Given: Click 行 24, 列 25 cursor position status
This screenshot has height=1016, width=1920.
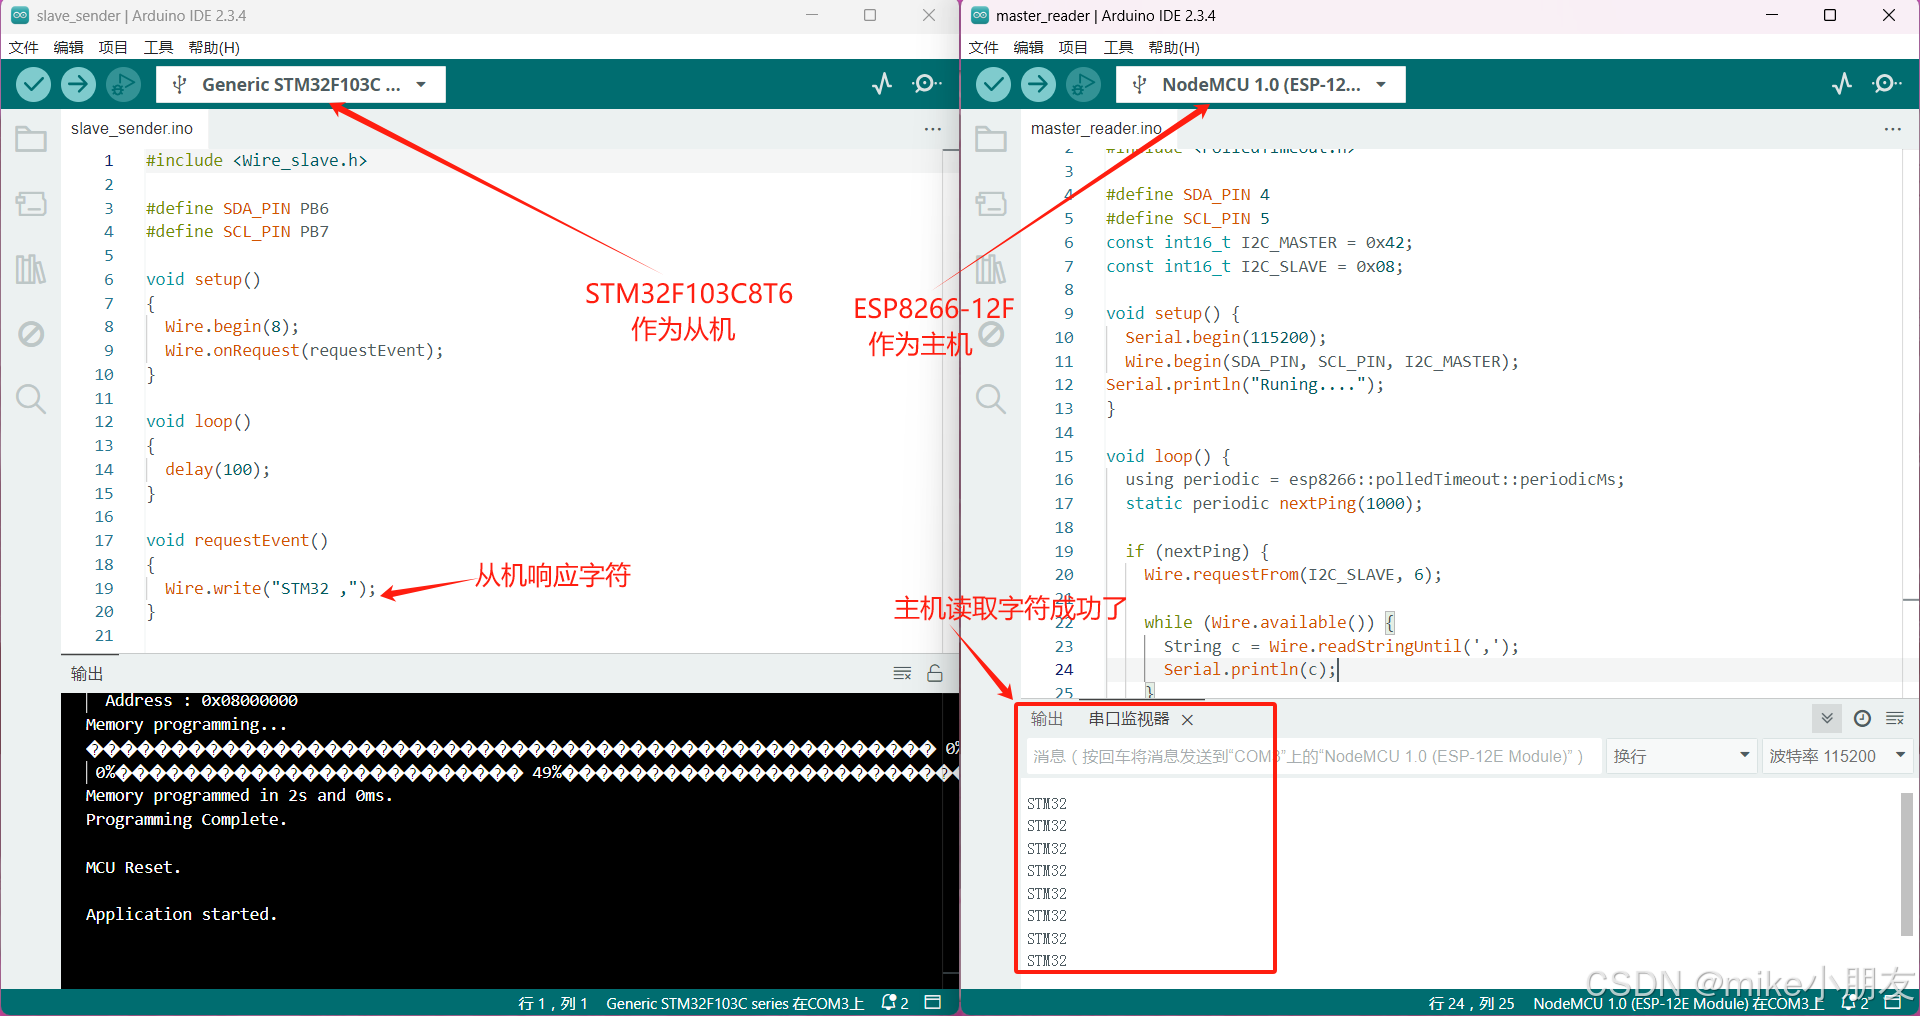Looking at the screenshot, I should (x=1471, y=1003).
